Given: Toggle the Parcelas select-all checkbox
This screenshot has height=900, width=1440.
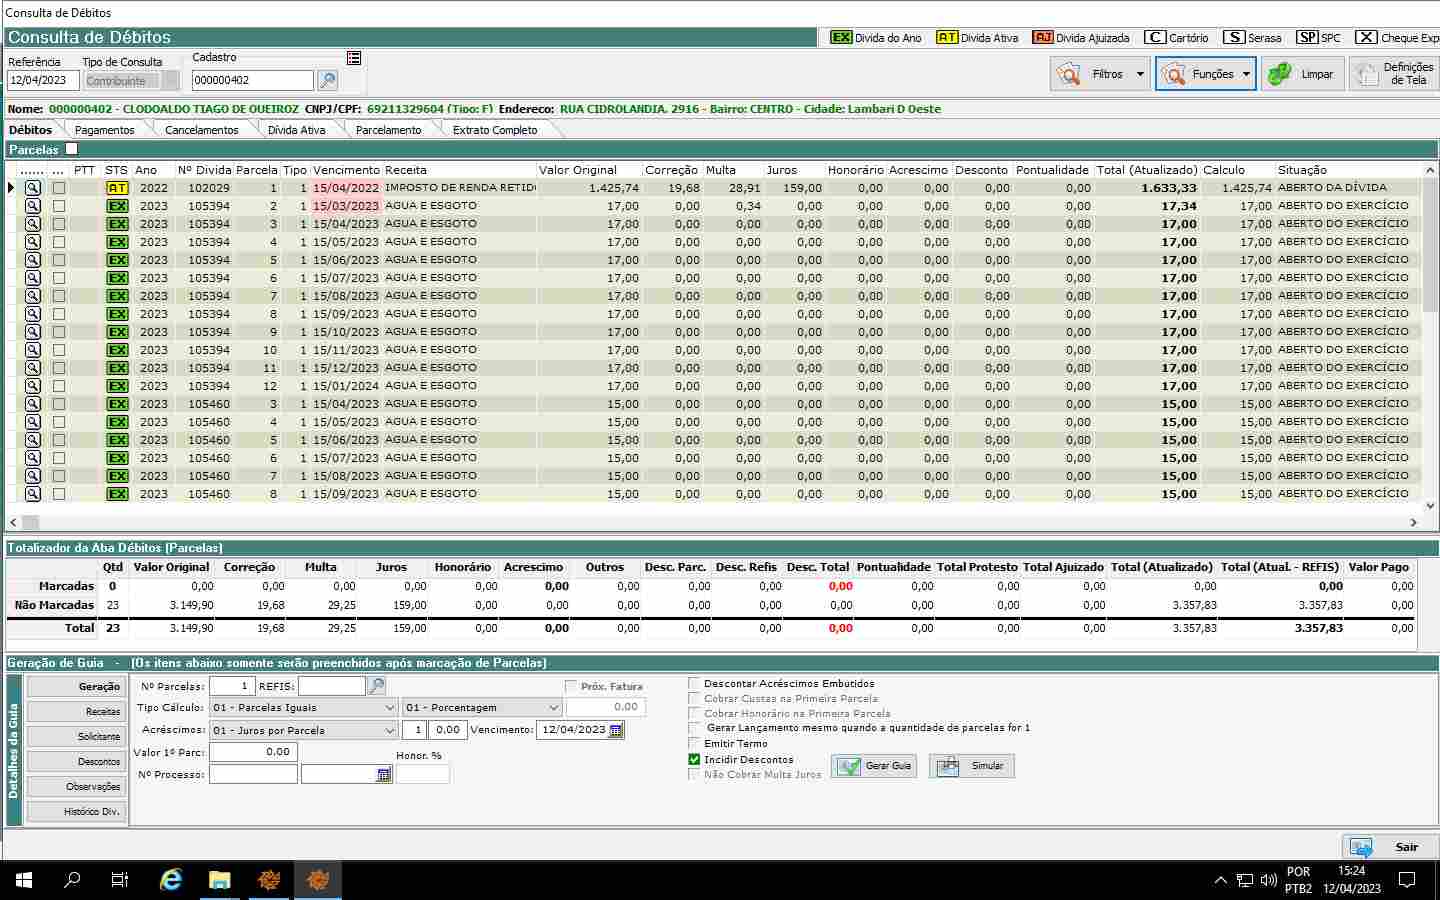Looking at the screenshot, I should 71,149.
